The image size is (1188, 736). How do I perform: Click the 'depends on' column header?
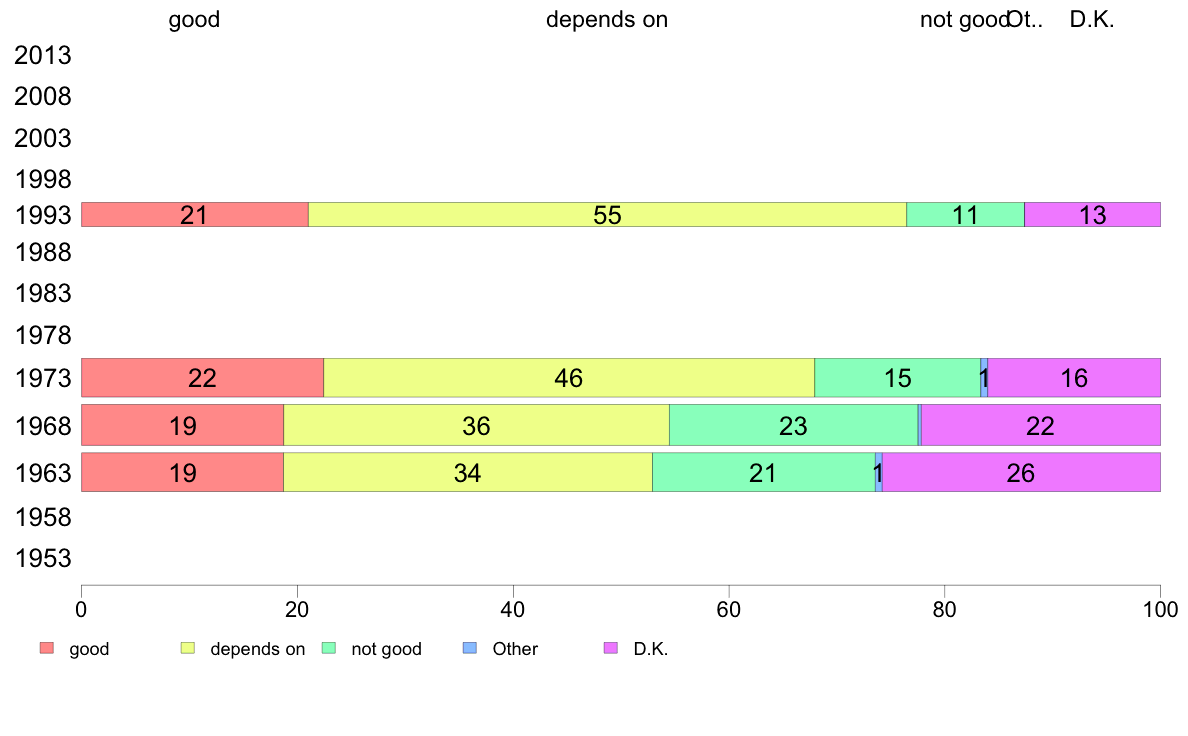coord(606,20)
